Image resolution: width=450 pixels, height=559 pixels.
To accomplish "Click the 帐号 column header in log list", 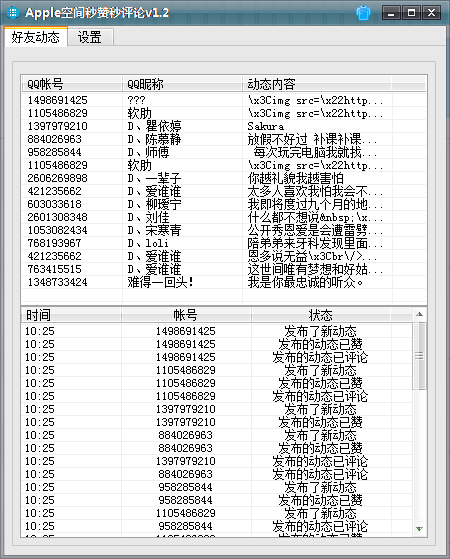I will point(186,315).
